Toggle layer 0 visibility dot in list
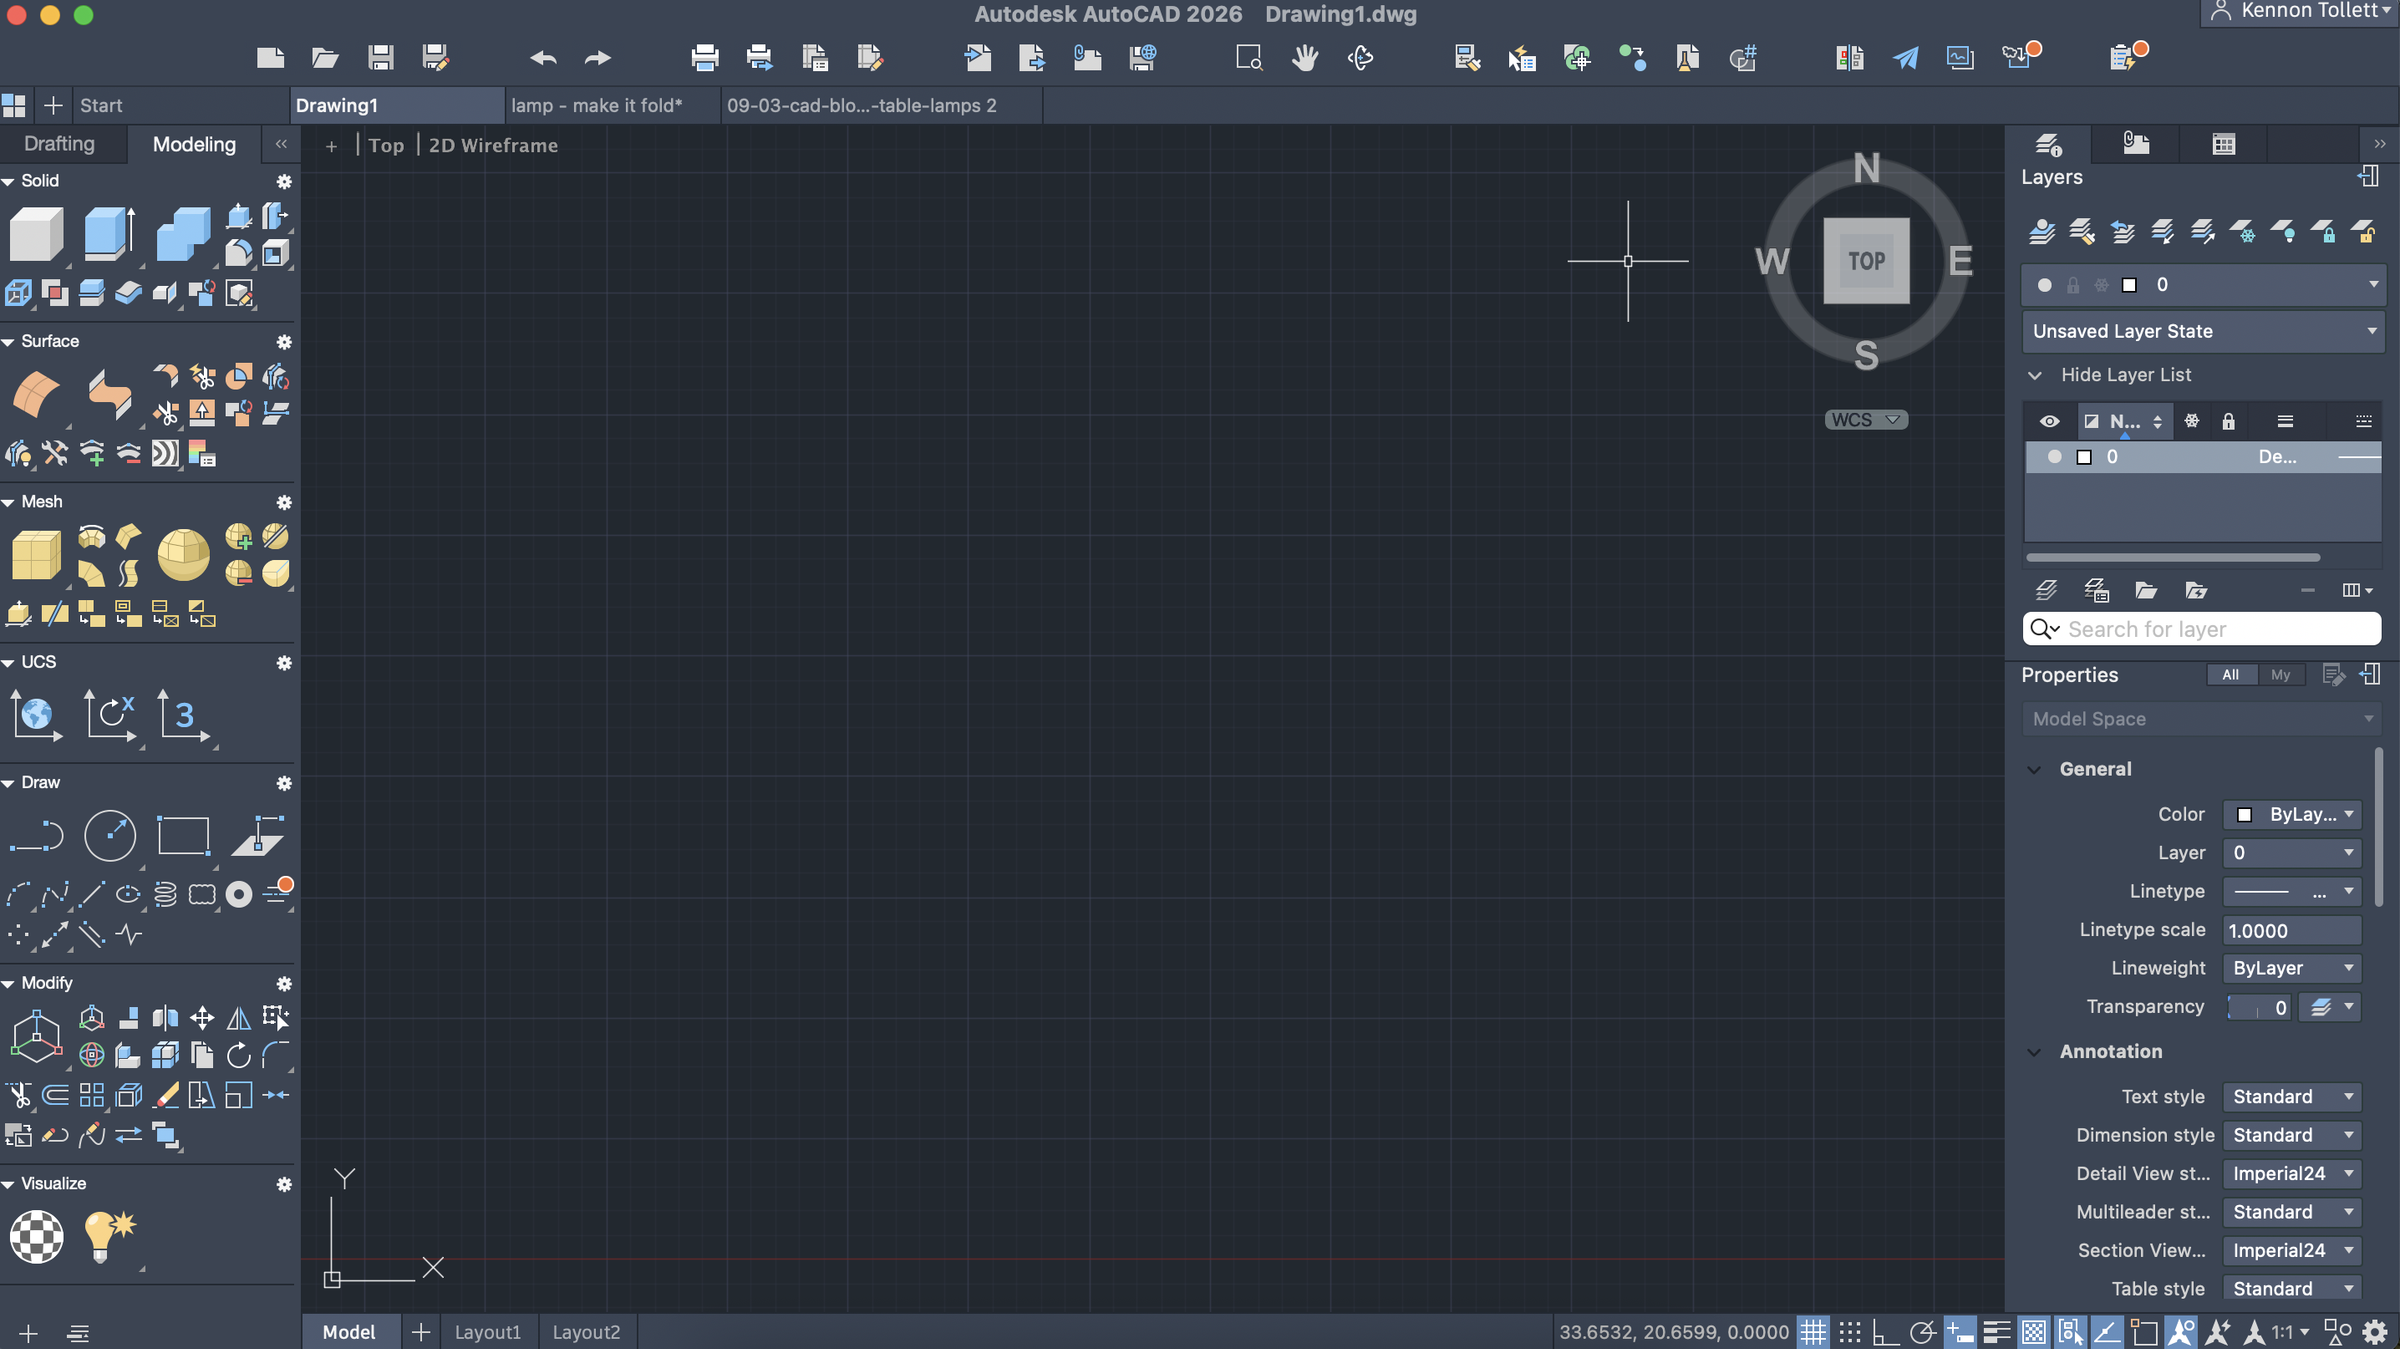Image resolution: width=2400 pixels, height=1349 pixels. coord(2054,457)
